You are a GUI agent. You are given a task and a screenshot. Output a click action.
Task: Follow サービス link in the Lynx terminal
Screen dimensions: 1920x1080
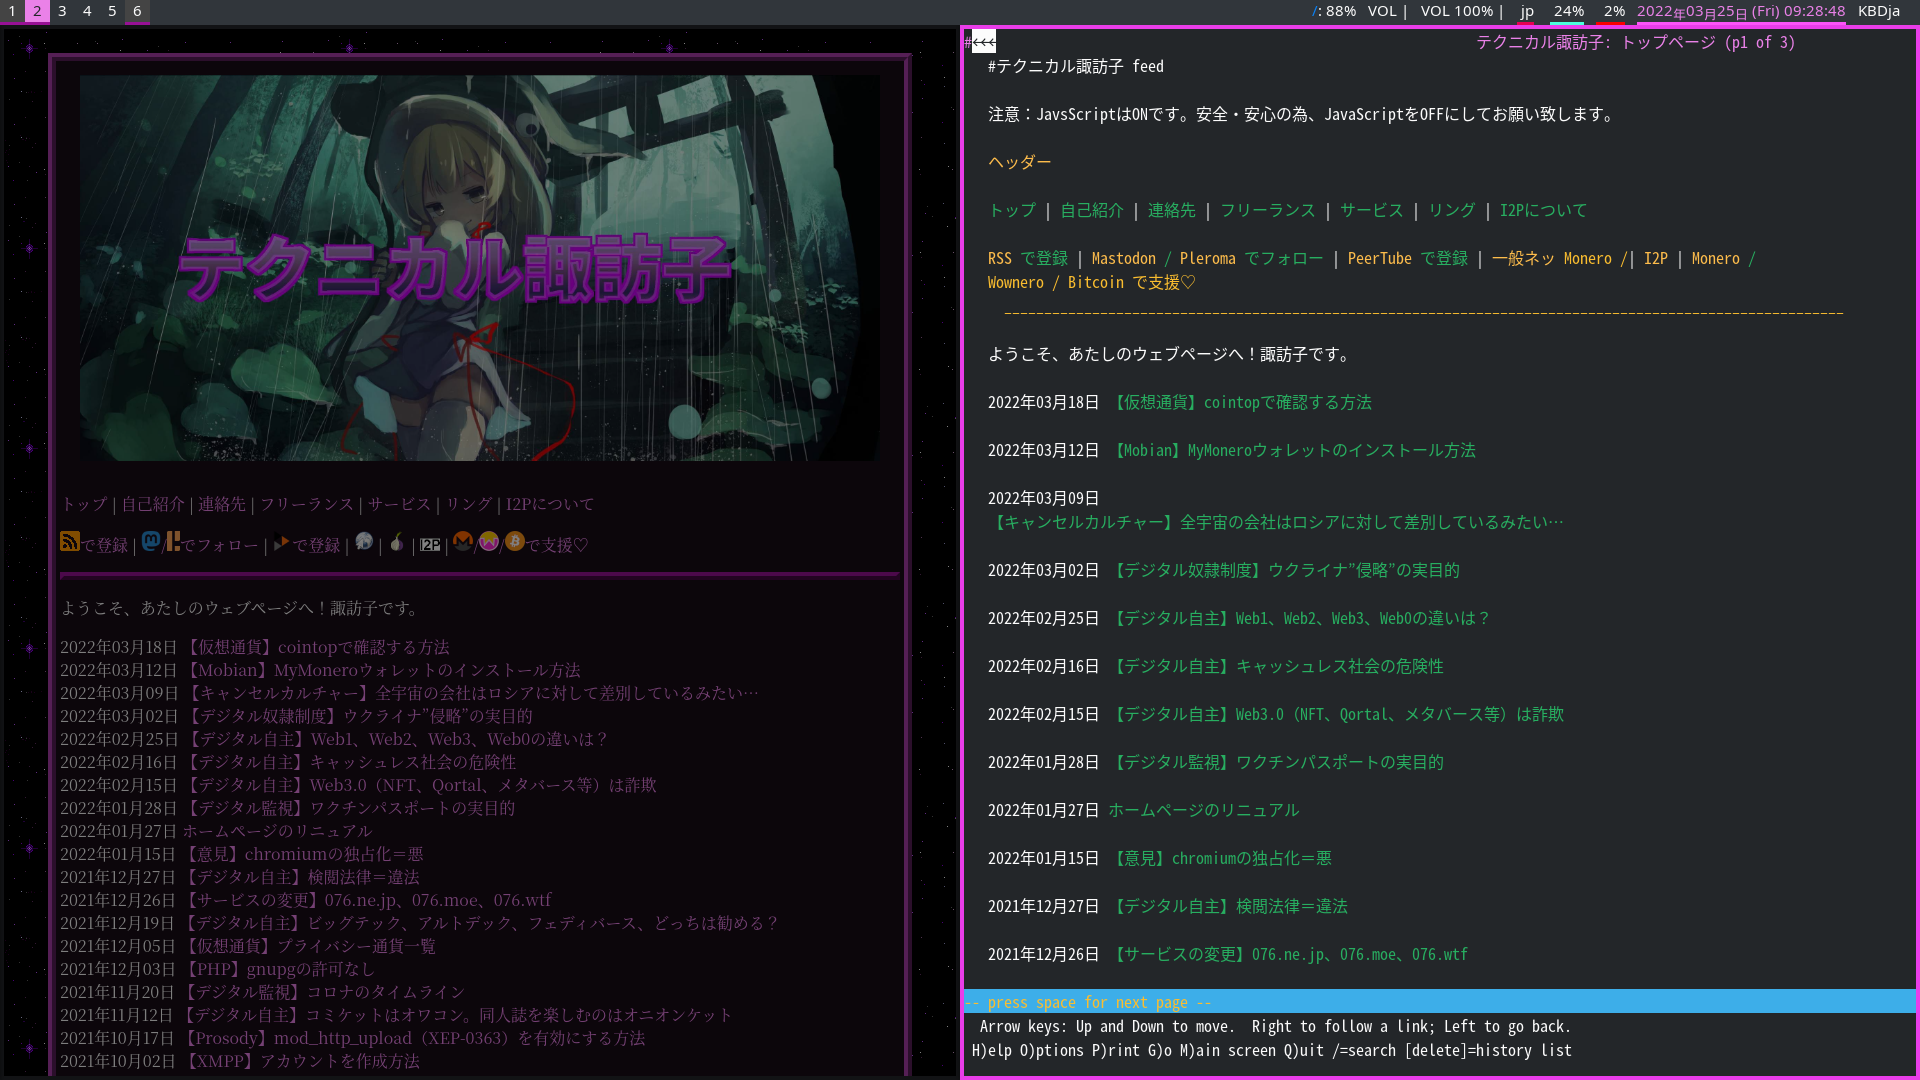point(1372,210)
